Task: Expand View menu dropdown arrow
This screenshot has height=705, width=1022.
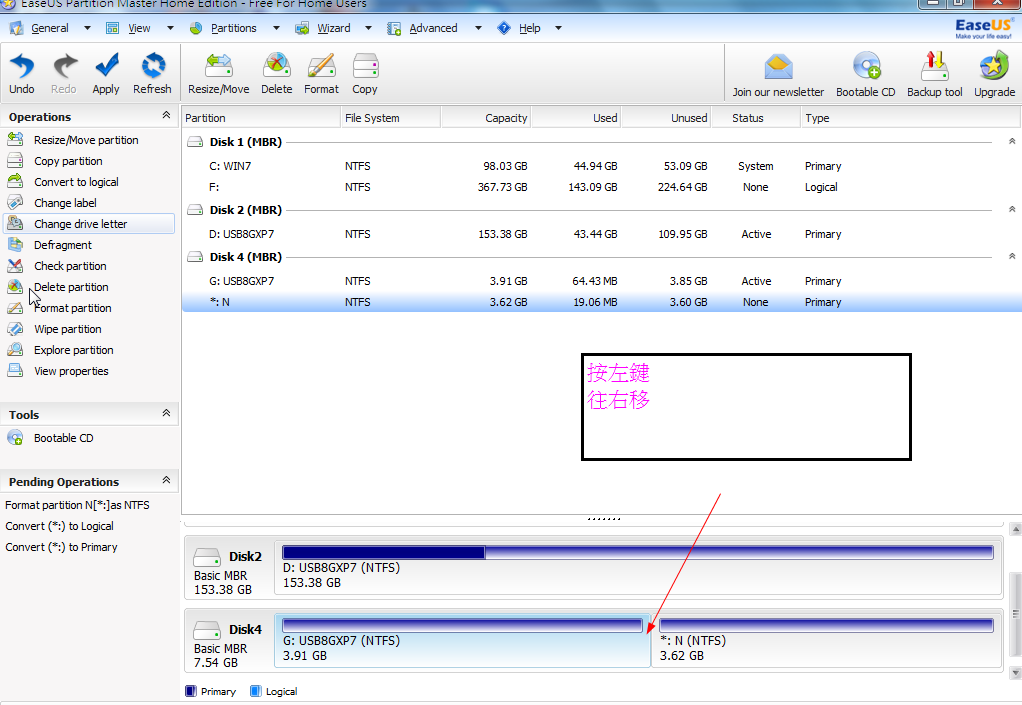Action: tap(170, 28)
